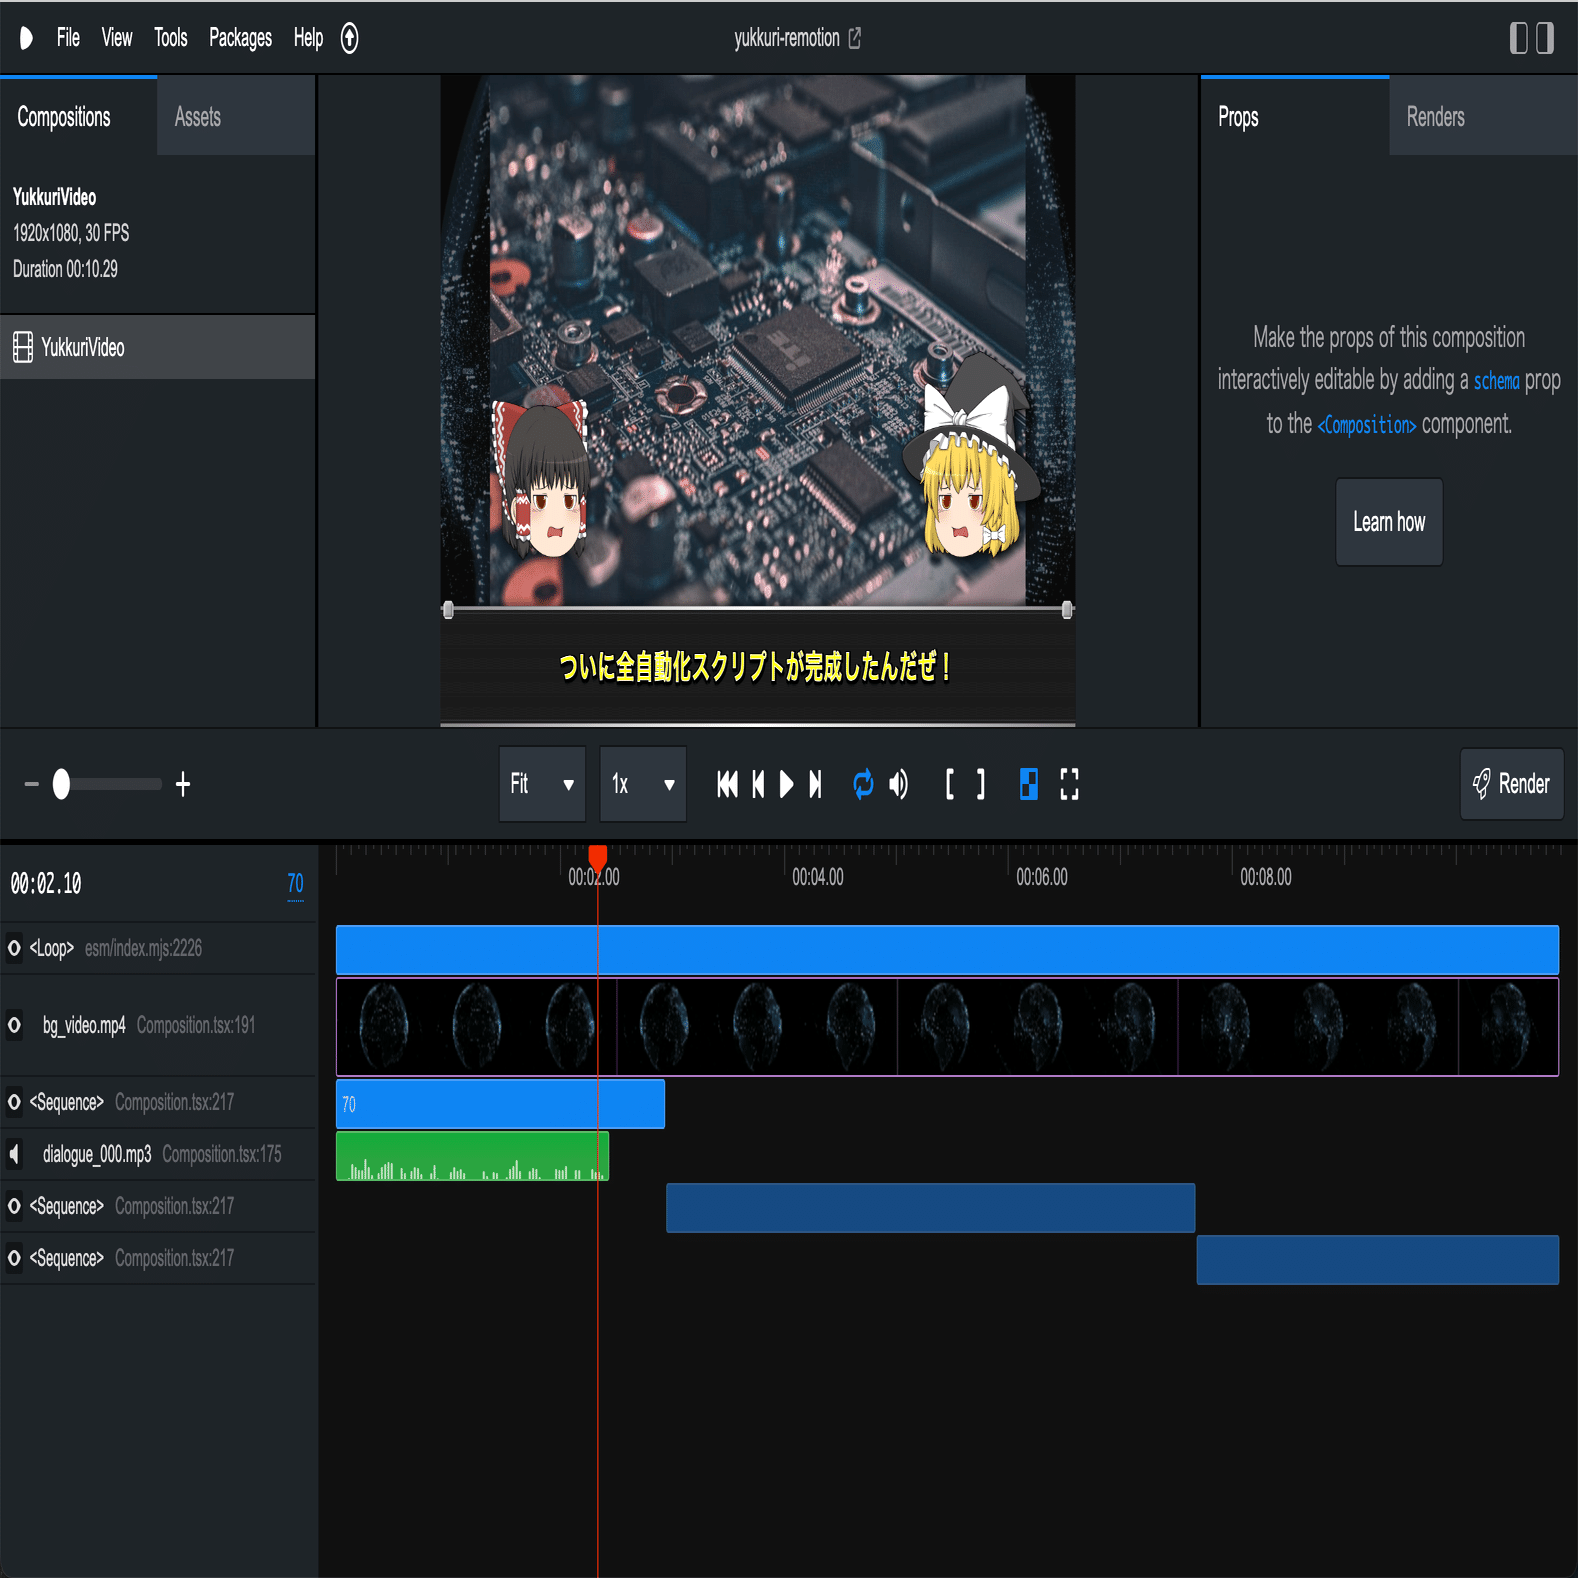This screenshot has width=1578, height=1578.
Task: Select the bright blue Loop timeline bar
Action: 947,949
